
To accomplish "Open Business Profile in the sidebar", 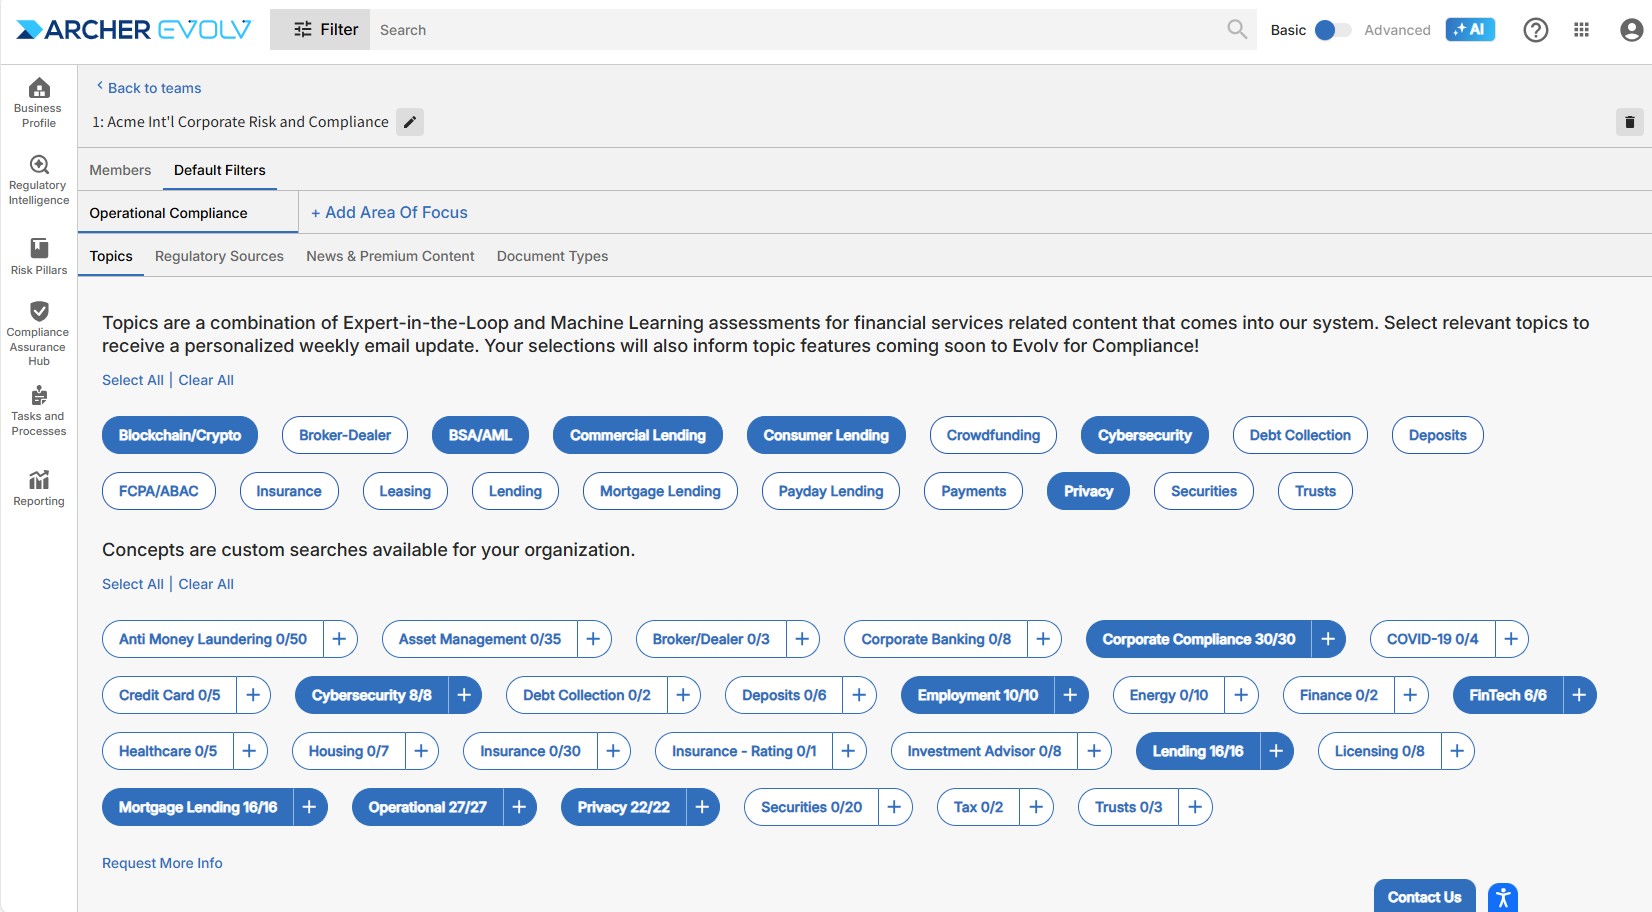I will [39, 102].
